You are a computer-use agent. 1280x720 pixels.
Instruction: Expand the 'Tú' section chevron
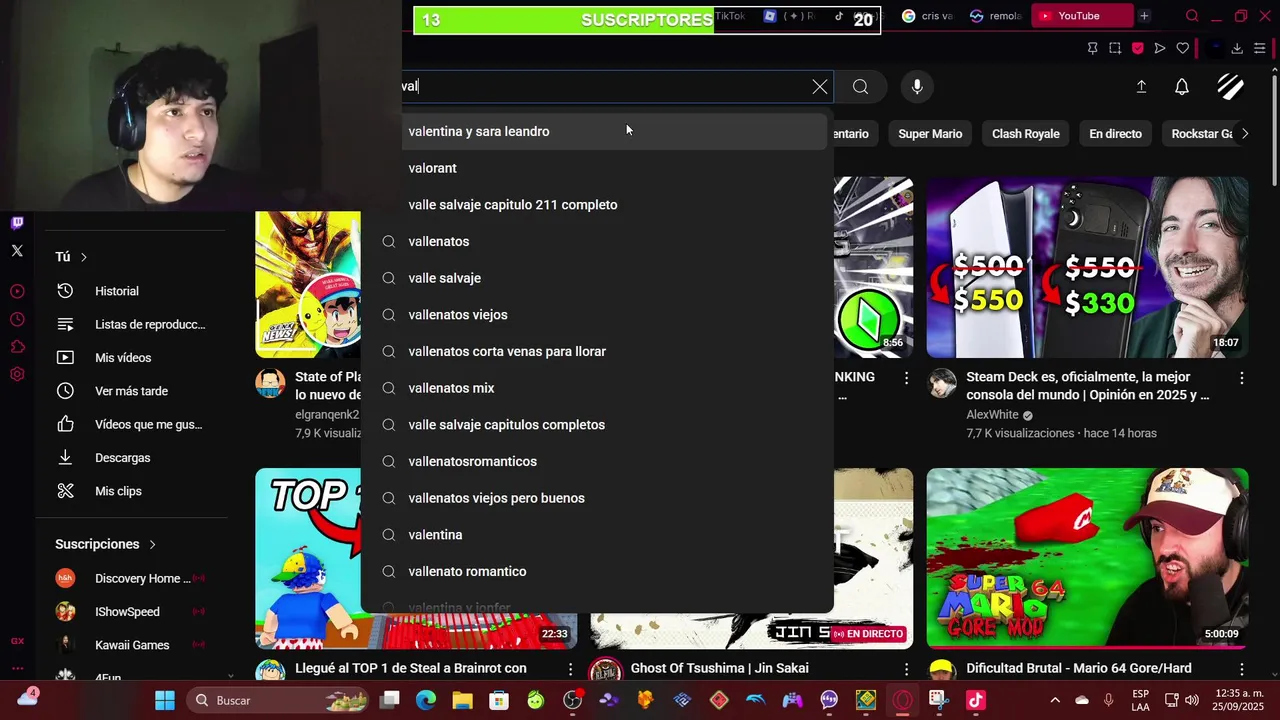point(84,257)
